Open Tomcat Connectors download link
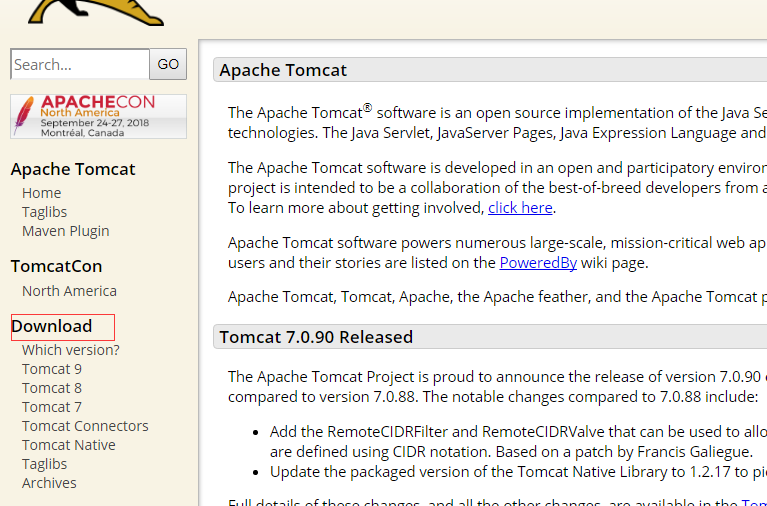Screen dimensions: 767x506 click(85, 426)
